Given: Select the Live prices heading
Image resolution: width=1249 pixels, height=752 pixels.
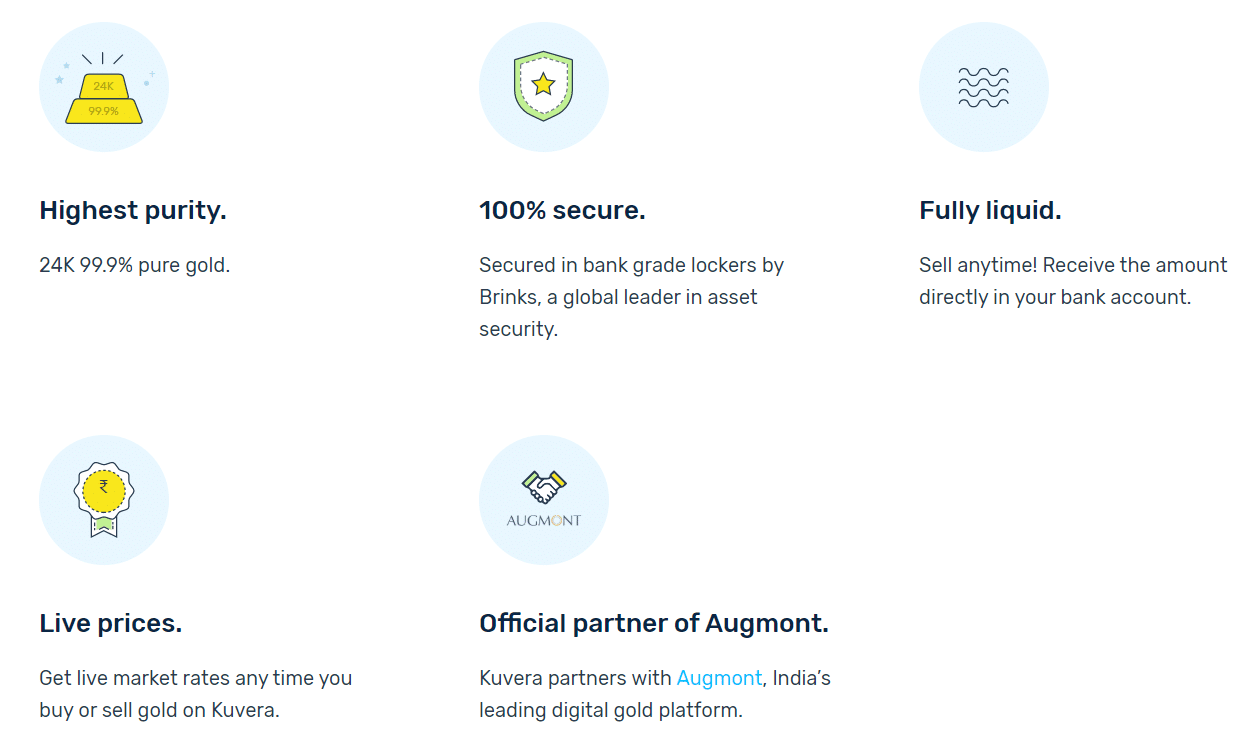Looking at the screenshot, I should pyautogui.click(x=111, y=624).
